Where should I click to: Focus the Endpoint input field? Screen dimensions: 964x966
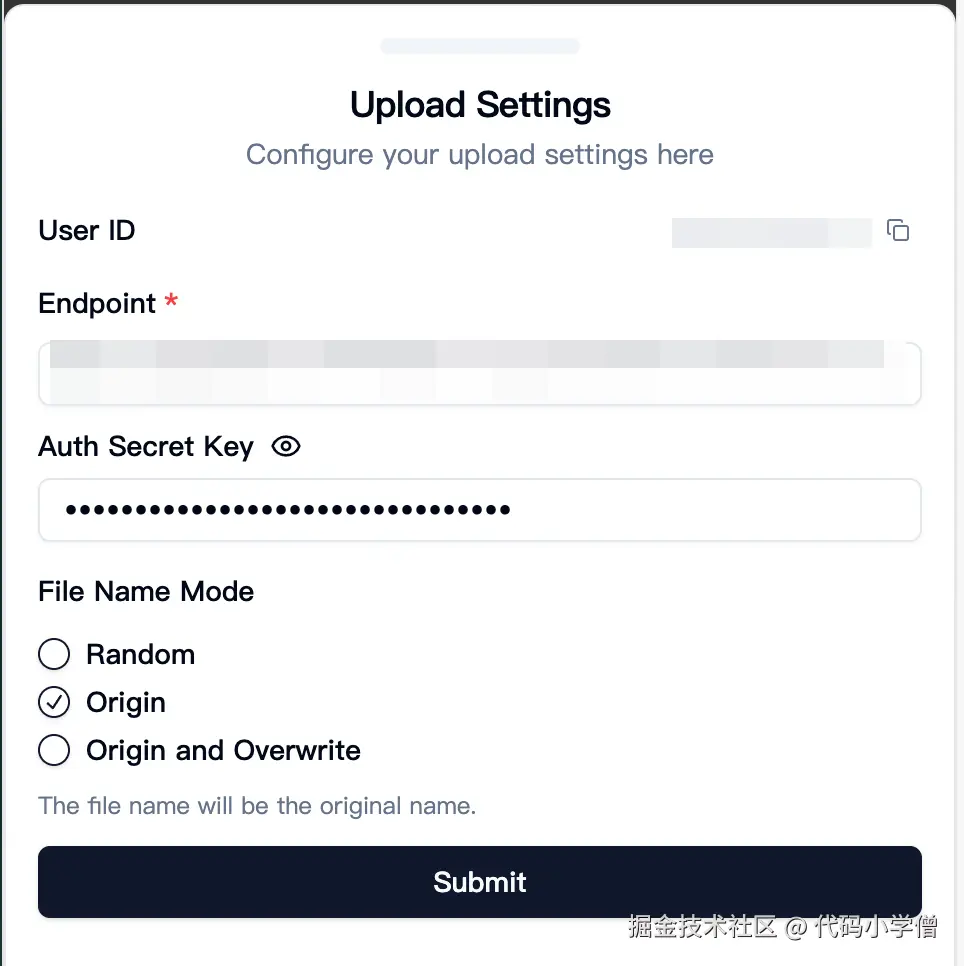(479, 374)
